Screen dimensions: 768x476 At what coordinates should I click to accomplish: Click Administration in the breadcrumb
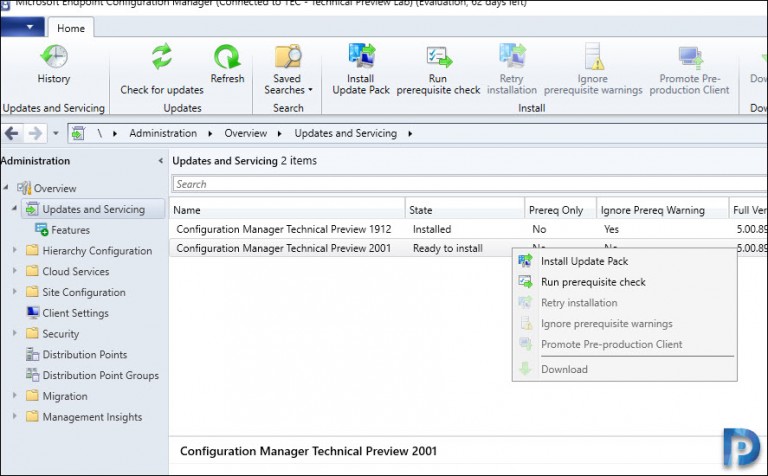pos(163,133)
